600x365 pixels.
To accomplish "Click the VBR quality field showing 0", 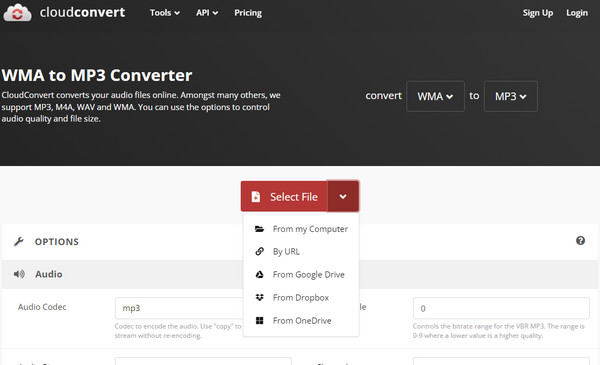I will pyautogui.click(x=501, y=308).
